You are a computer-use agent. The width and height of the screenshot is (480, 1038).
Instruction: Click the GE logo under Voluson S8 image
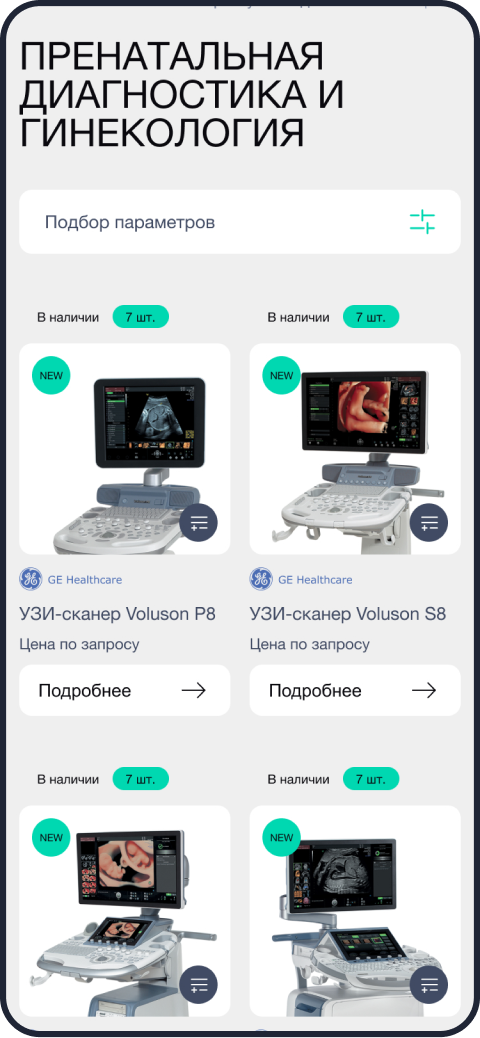[261, 579]
